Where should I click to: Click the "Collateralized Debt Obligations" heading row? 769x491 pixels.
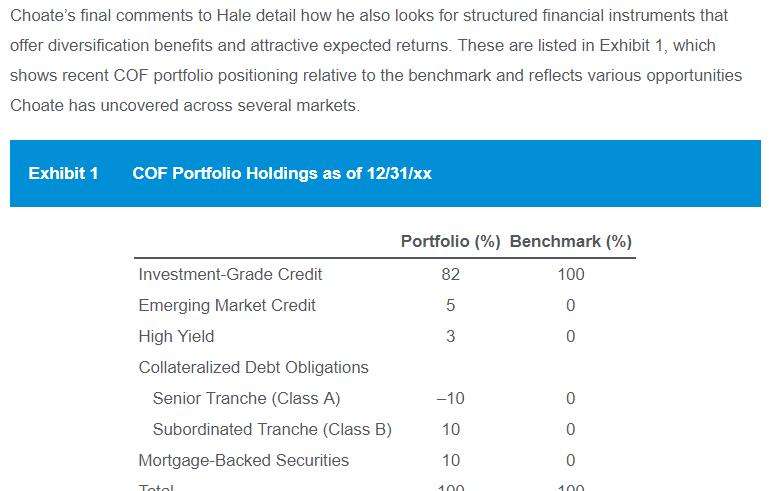pyautogui.click(x=253, y=367)
